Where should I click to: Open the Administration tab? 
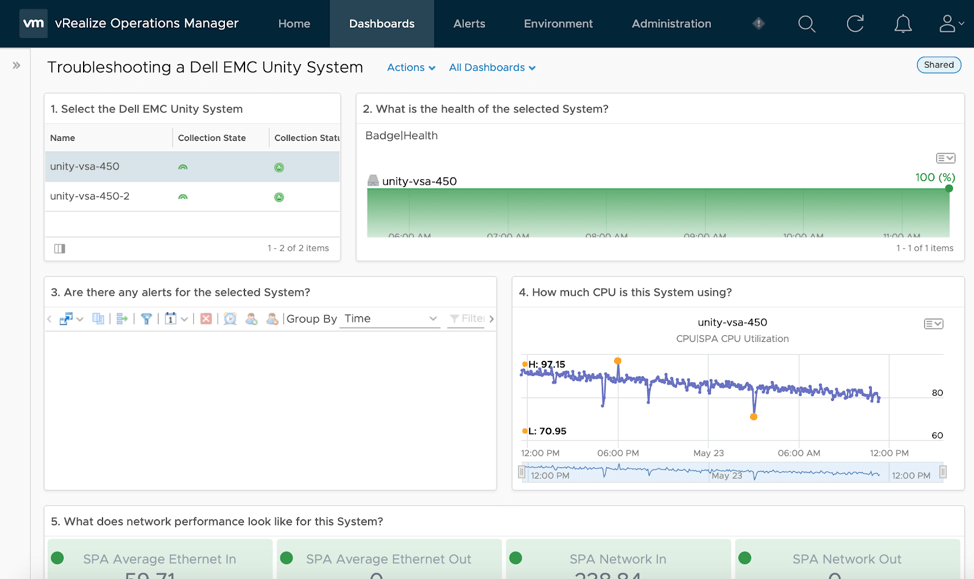click(671, 24)
